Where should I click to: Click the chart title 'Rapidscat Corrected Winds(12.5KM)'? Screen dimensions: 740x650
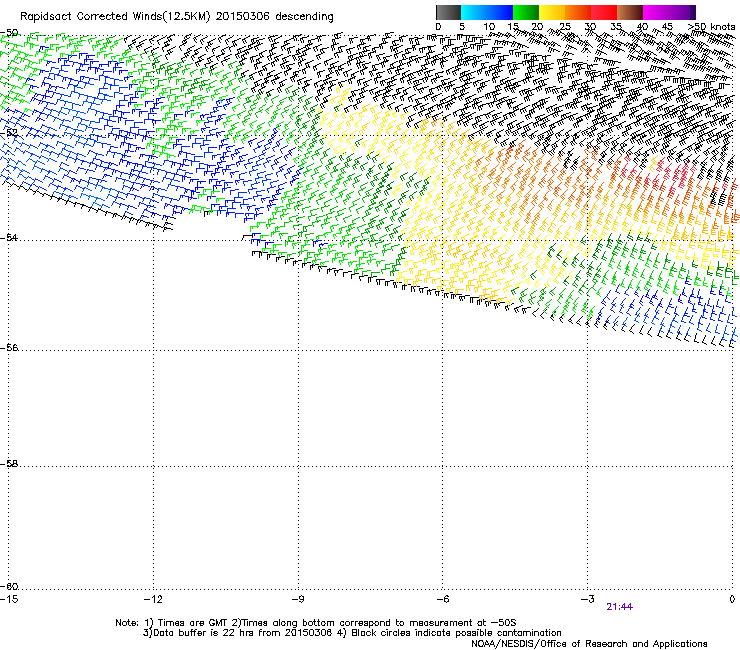pos(115,17)
